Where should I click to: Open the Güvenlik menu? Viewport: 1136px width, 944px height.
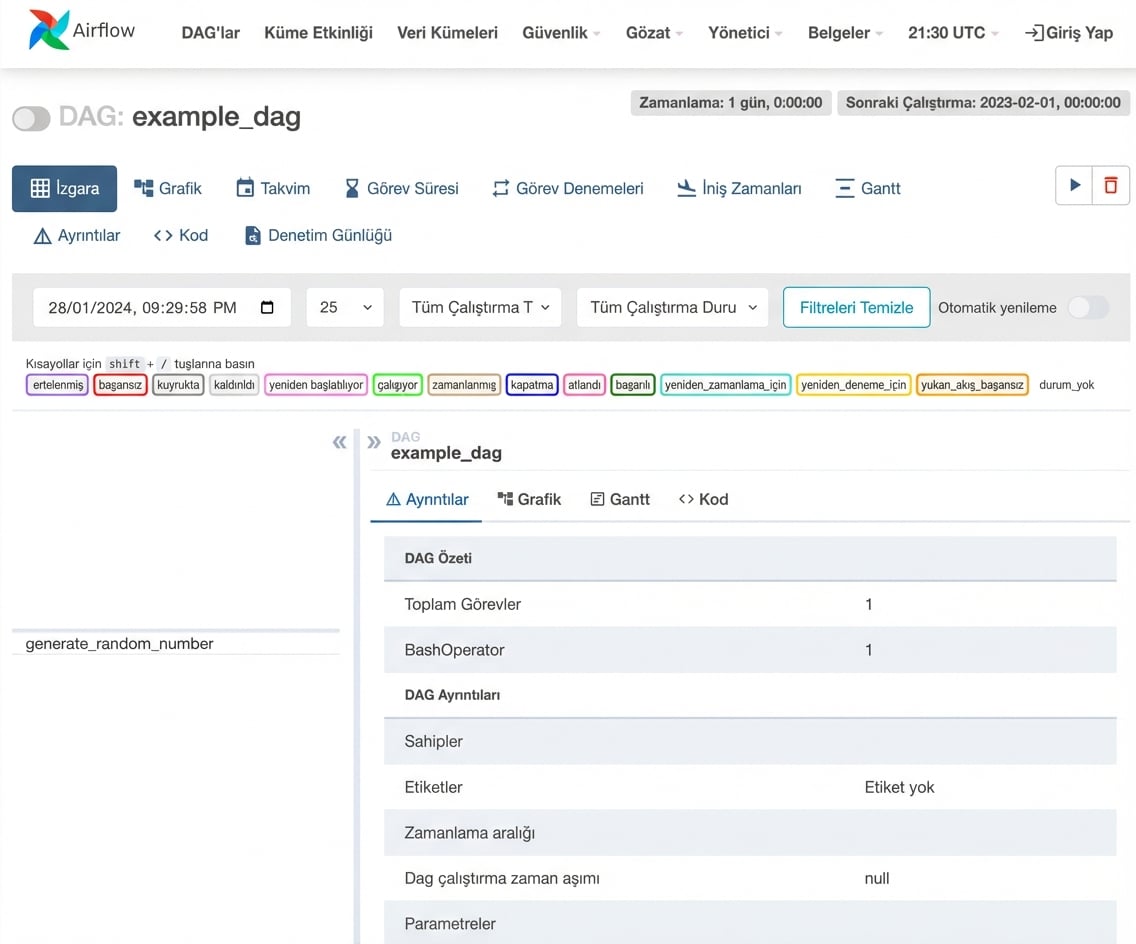561,33
